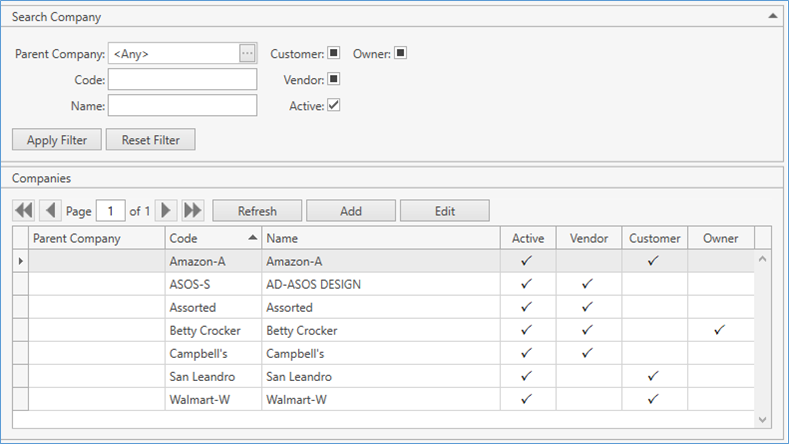Add a new company
789x444 pixels.
[x=351, y=211]
